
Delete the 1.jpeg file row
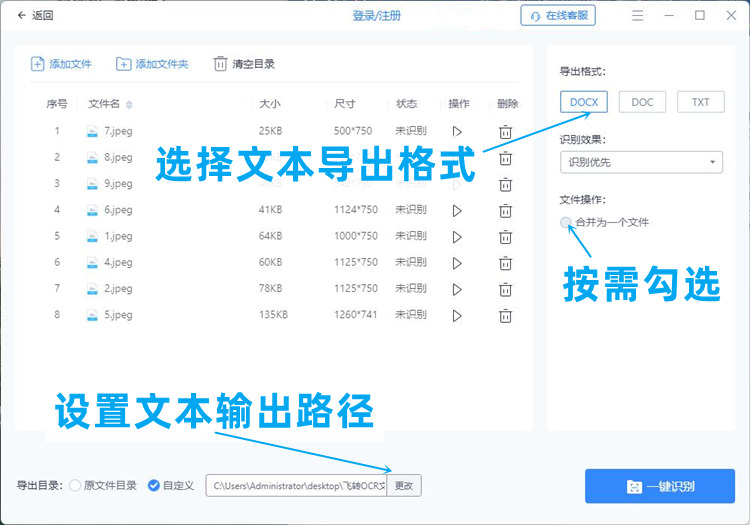point(506,237)
